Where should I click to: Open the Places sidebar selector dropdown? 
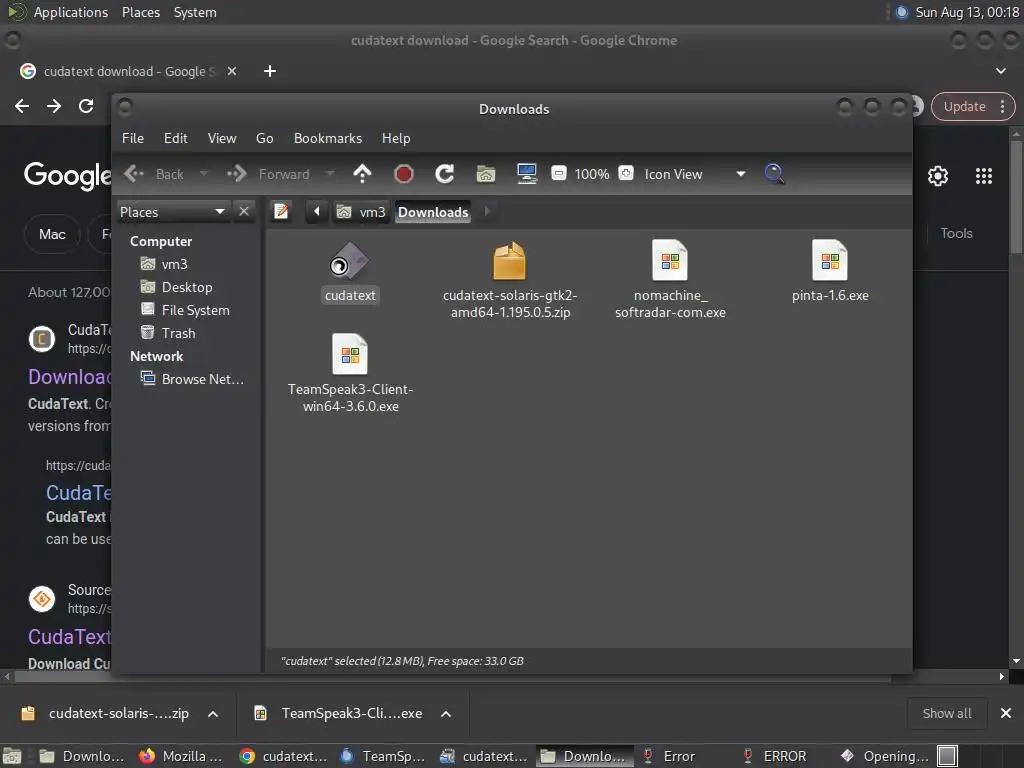173,212
